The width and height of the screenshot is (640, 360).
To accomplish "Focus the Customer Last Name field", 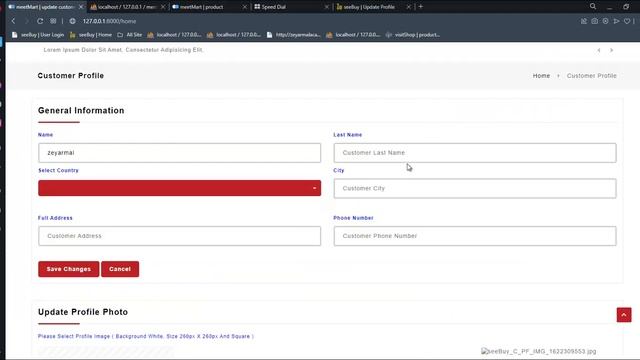I will click(x=475, y=153).
